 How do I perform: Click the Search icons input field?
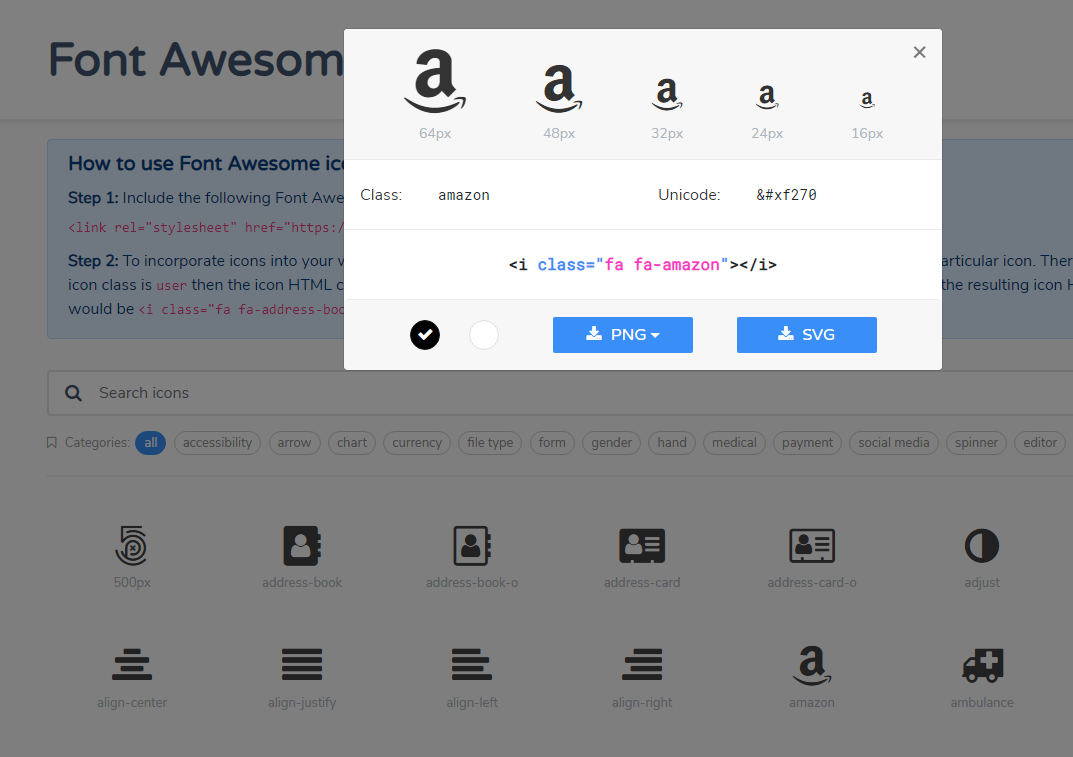560,393
